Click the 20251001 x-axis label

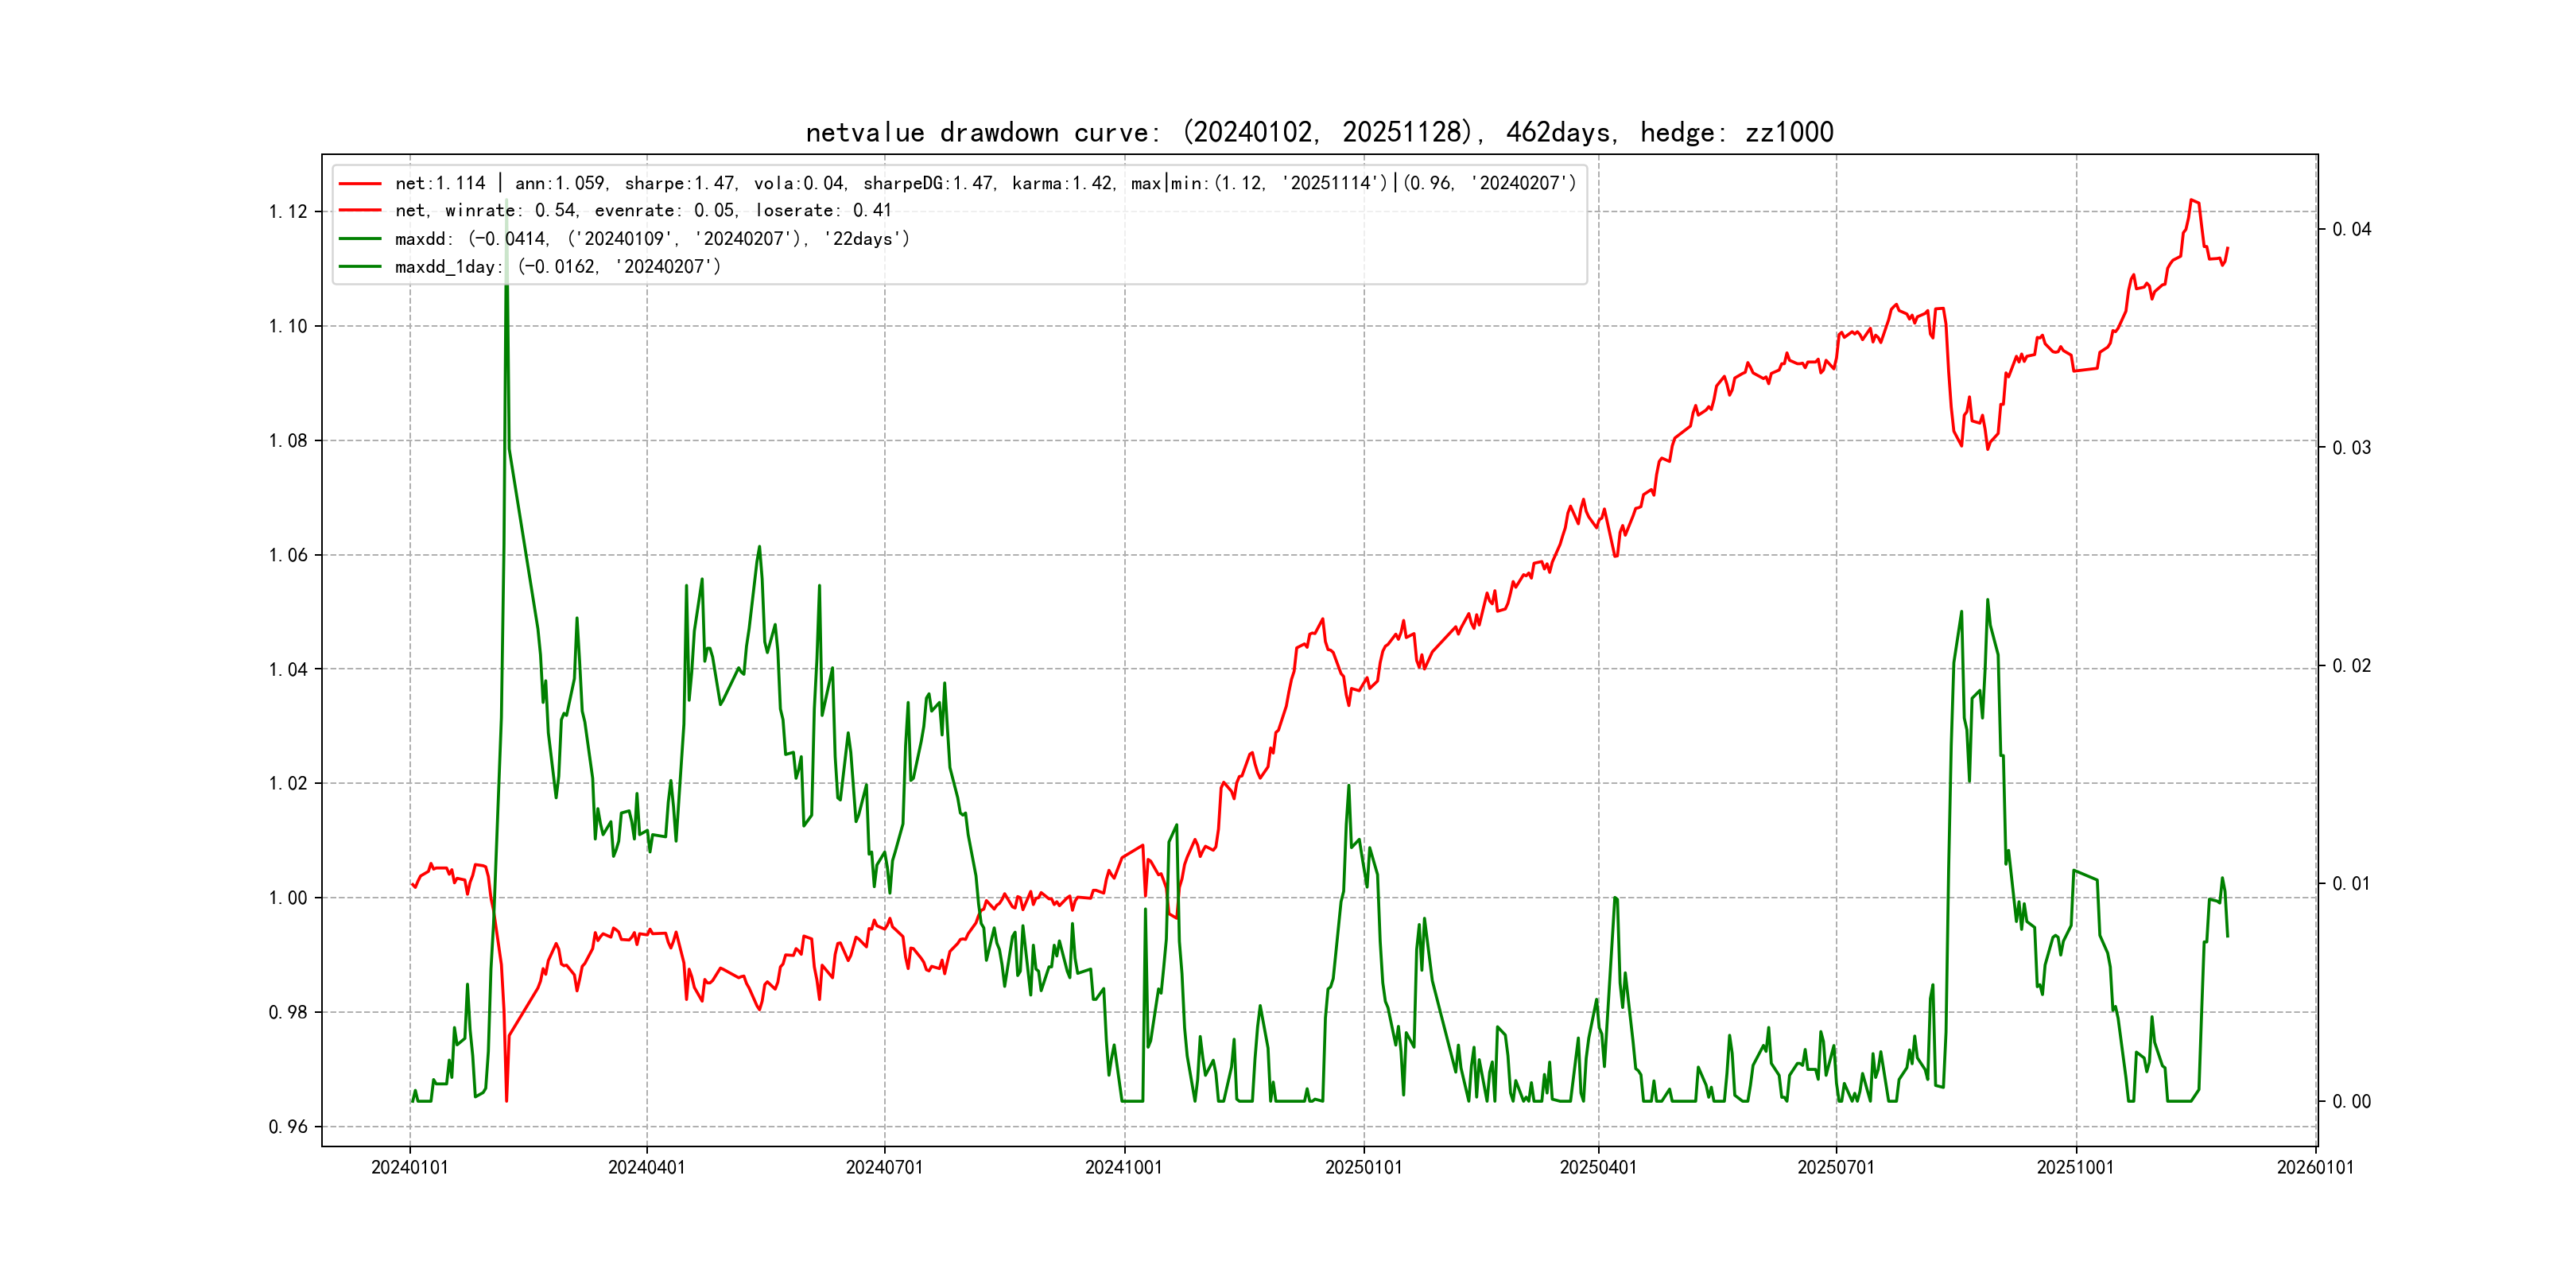coord(2075,1168)
